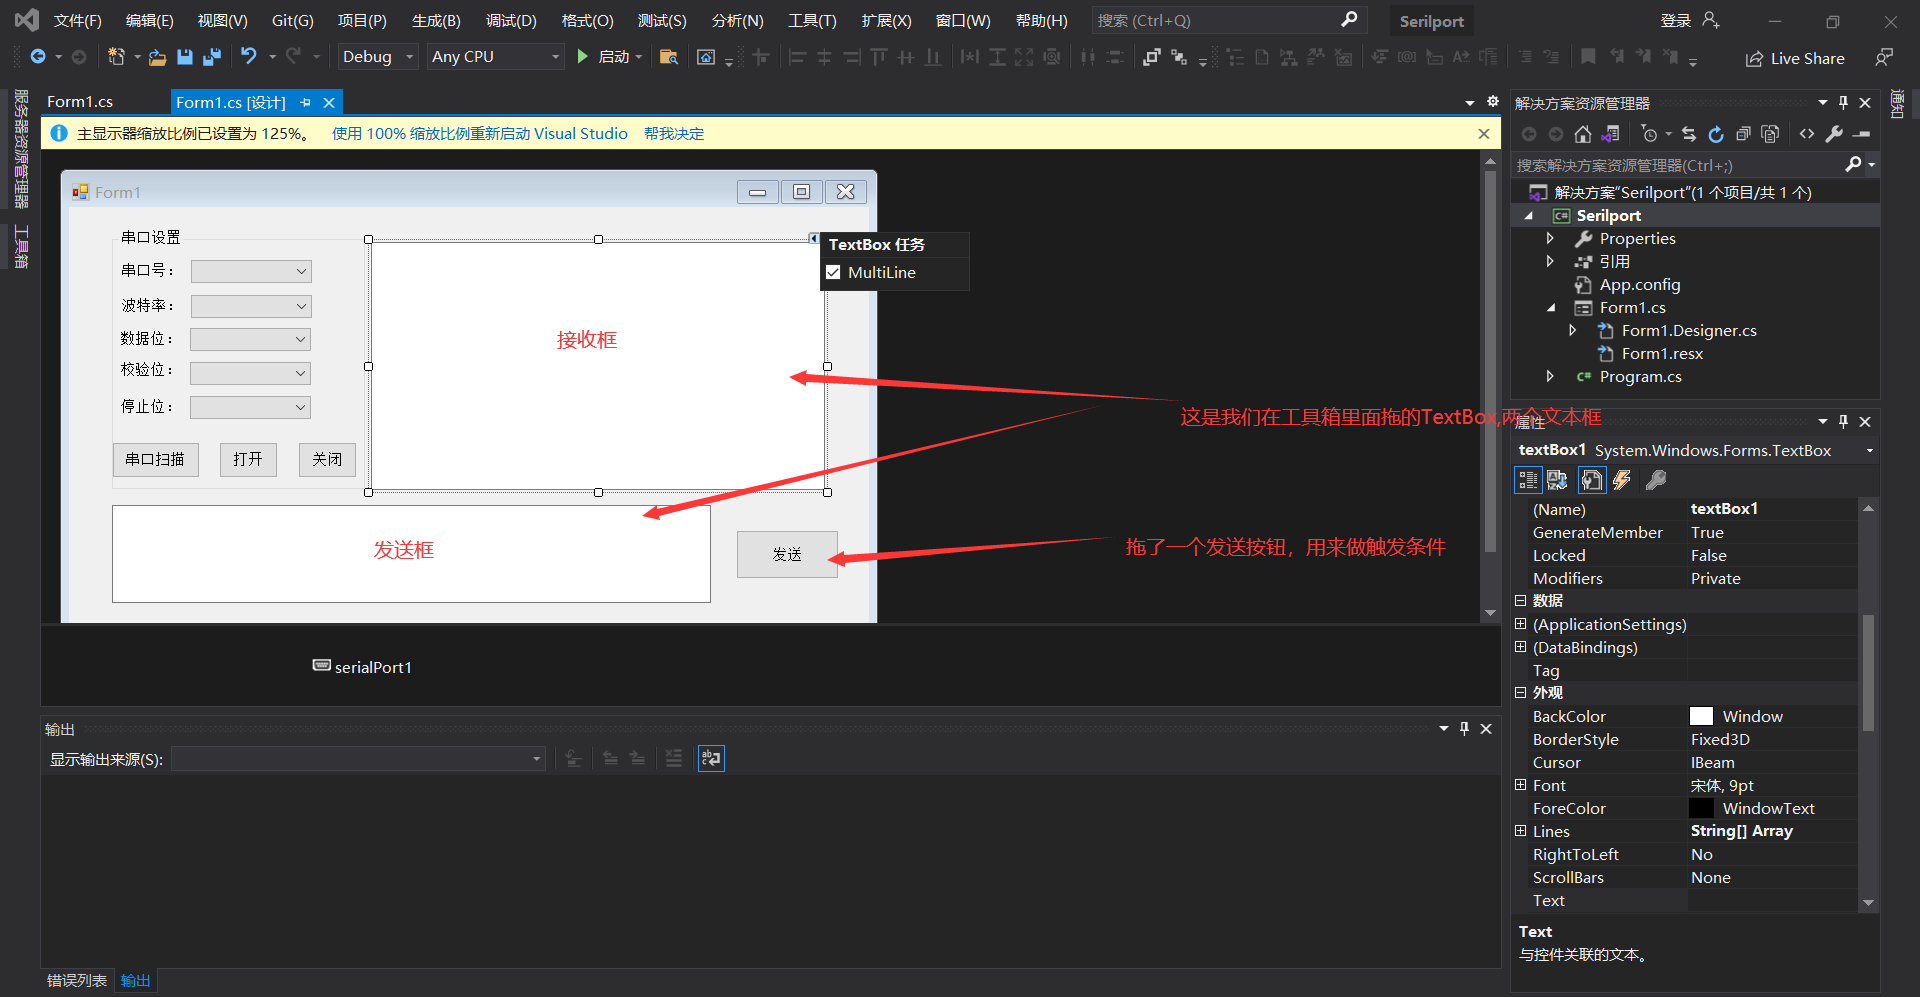
Task: Click the BackColor Window color swatch
Action: [x=1701, y=715]
